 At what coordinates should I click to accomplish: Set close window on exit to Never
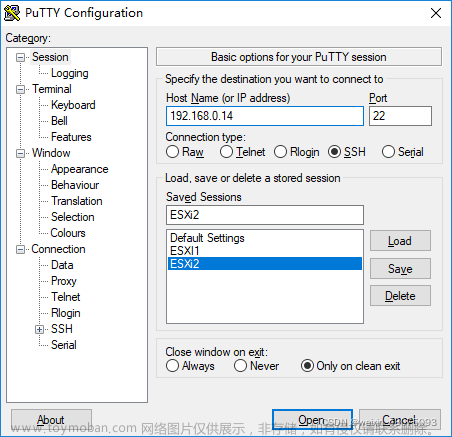coord(240,366)
